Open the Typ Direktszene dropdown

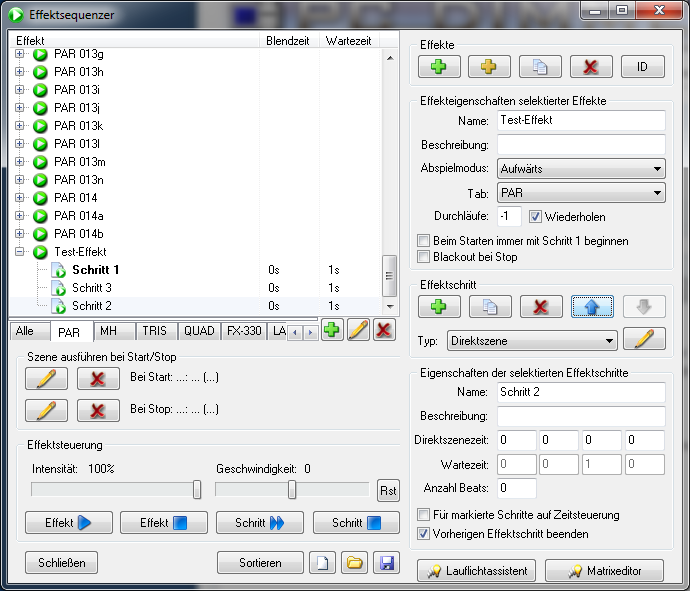(x=531, y=341)
